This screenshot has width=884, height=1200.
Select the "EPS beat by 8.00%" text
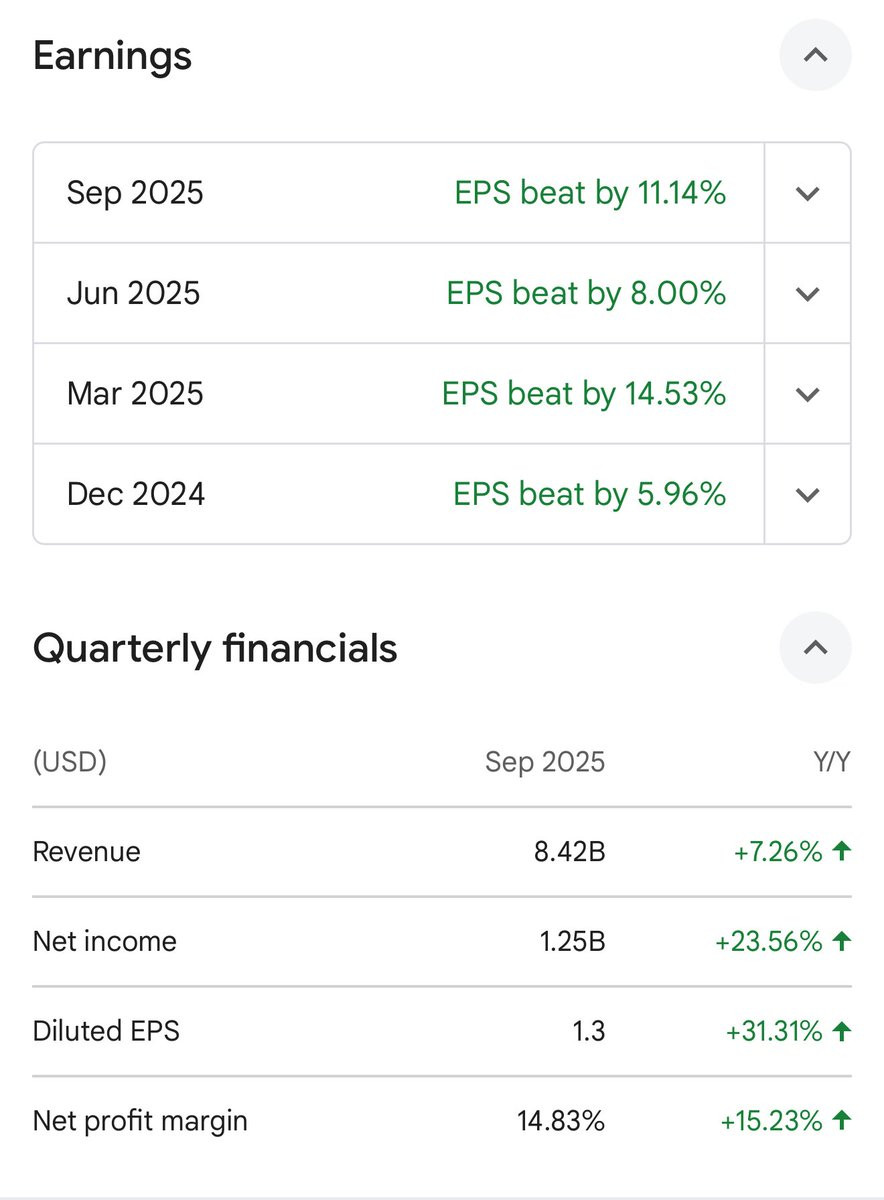(586, 294)
